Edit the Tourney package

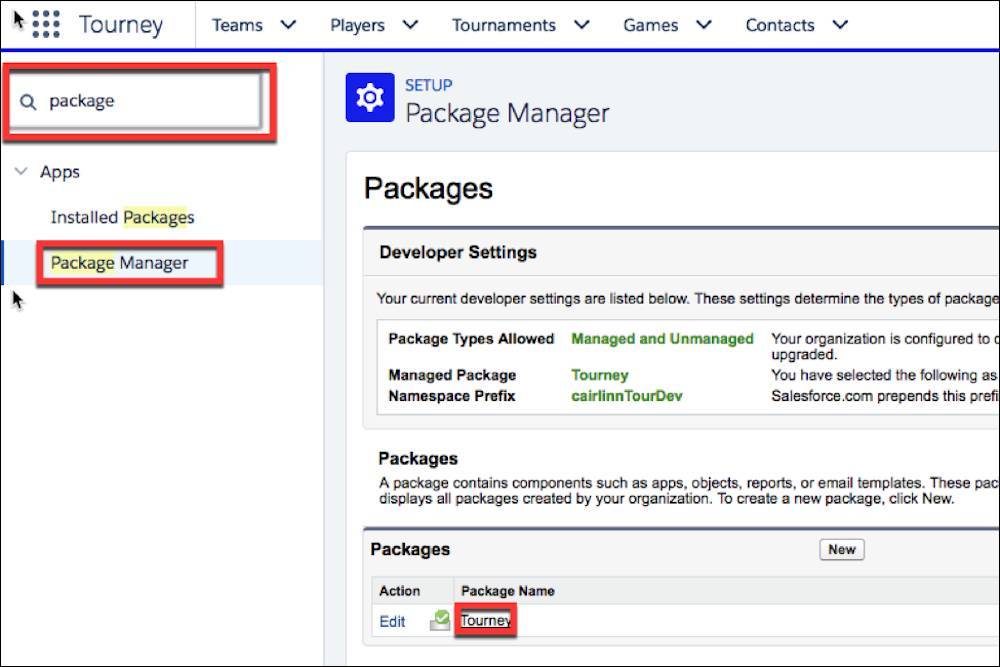coord(391,621)
